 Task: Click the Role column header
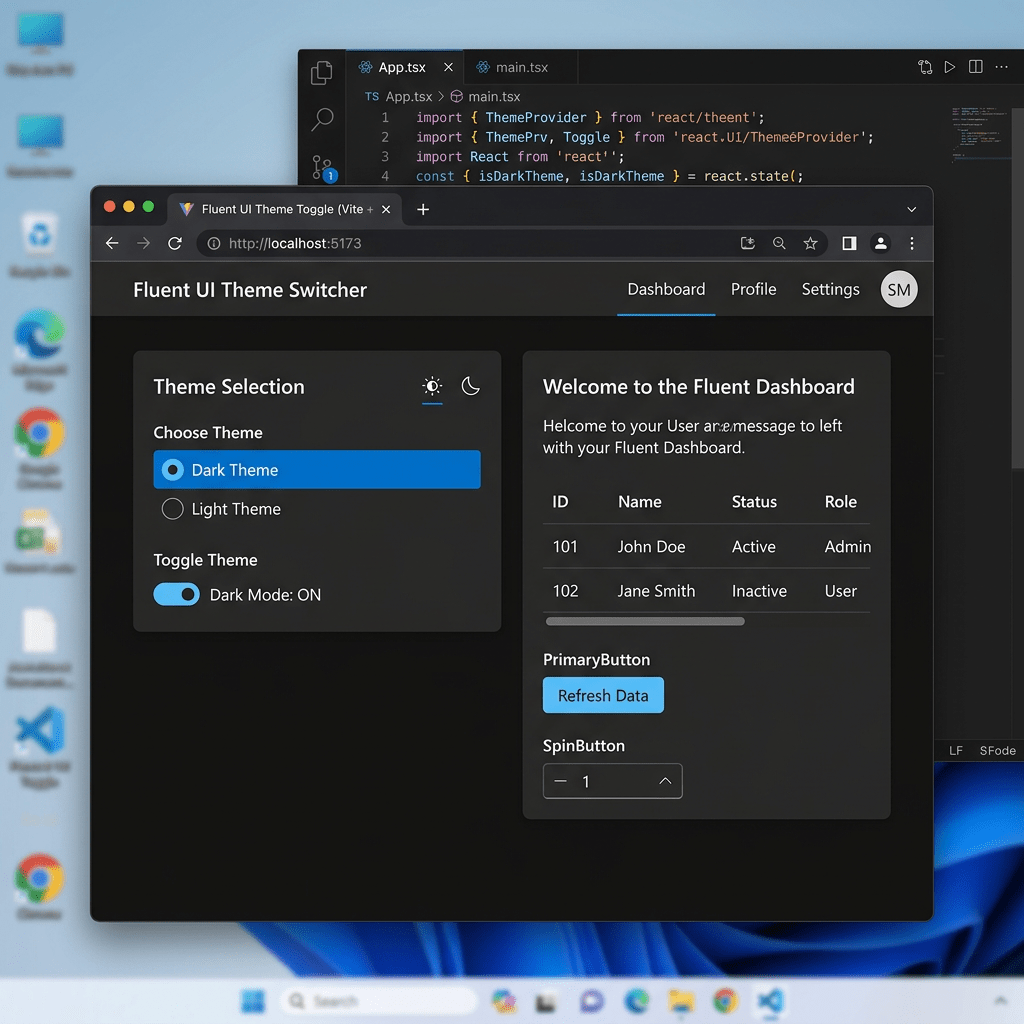pyautogui.click(x=840, y=502)
